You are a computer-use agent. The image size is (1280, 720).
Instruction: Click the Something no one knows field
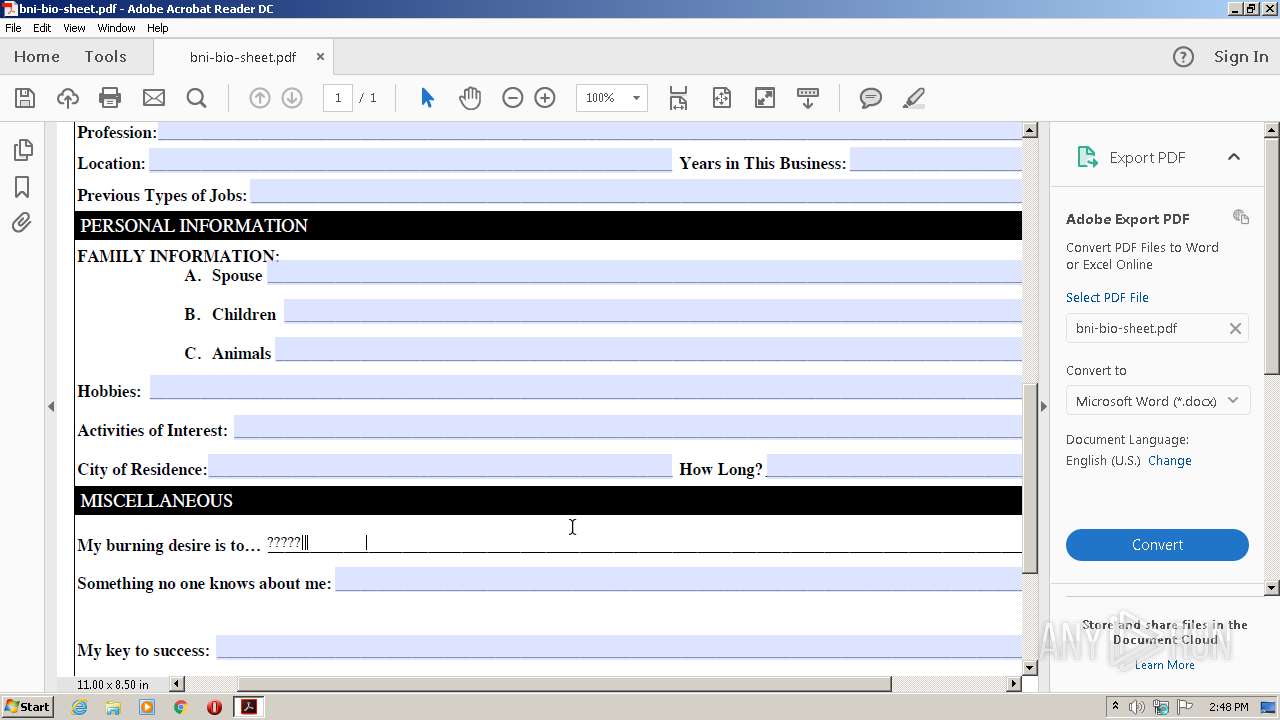tap(678, 580)
